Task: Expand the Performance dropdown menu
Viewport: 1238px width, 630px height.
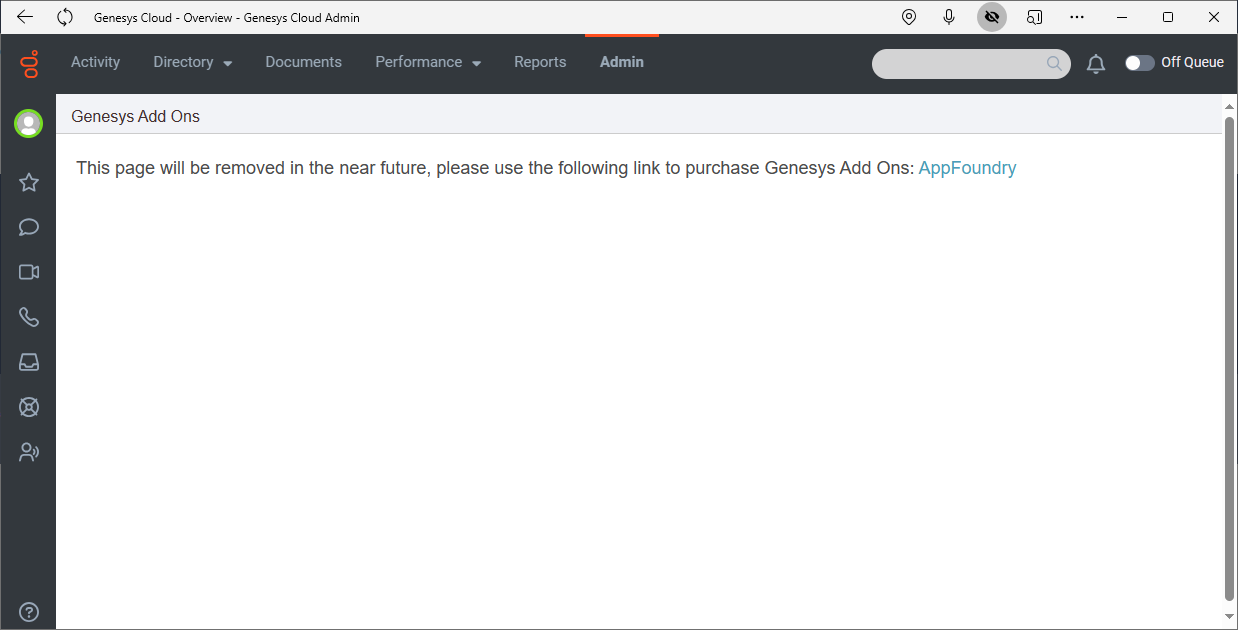Action: (428, 62)
